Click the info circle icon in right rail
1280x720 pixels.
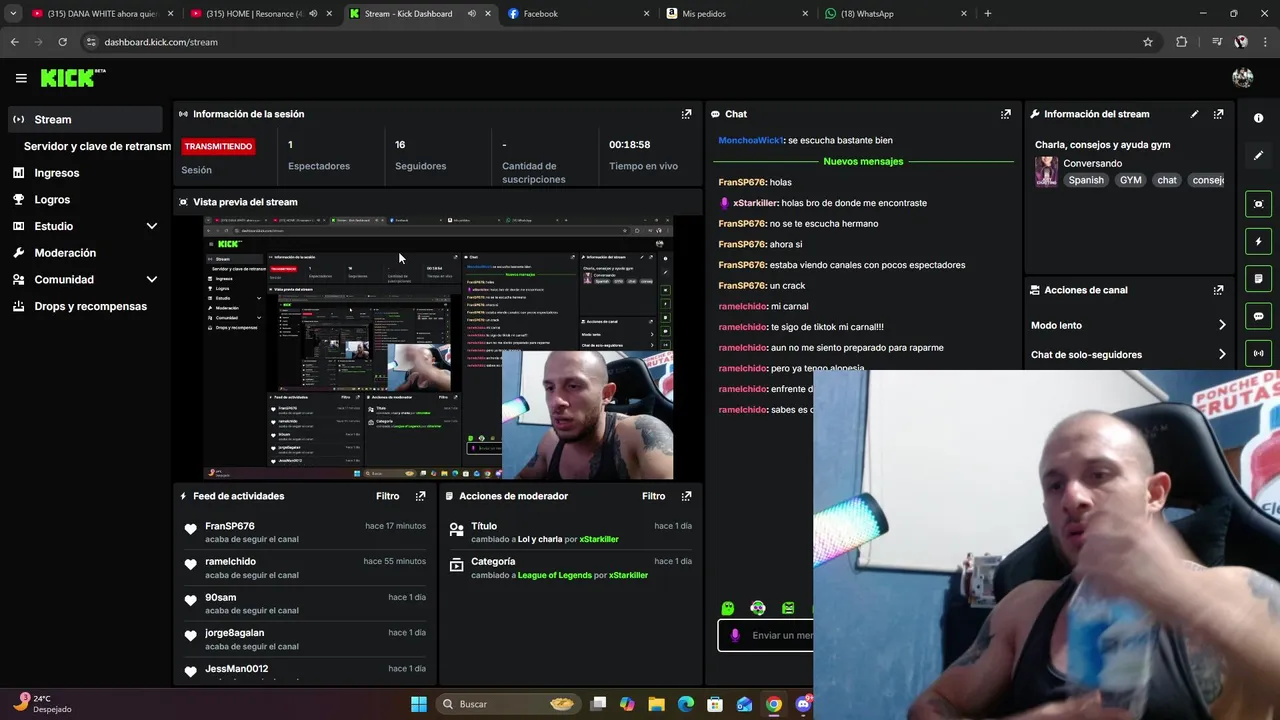pyautogui.click(x=1258, y=118)
